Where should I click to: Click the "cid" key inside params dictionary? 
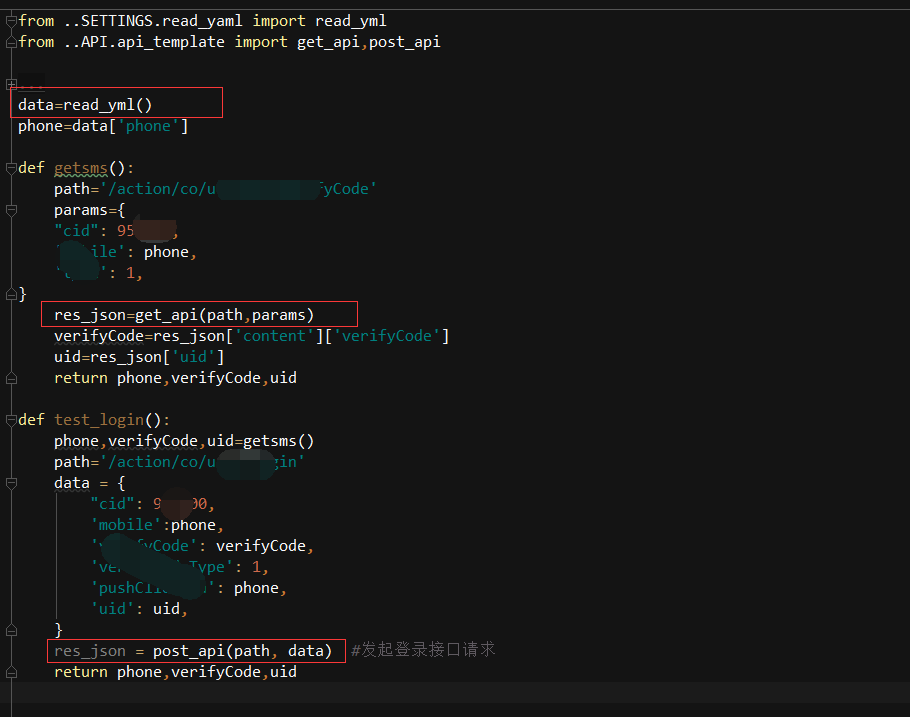[x=76, y=231]
